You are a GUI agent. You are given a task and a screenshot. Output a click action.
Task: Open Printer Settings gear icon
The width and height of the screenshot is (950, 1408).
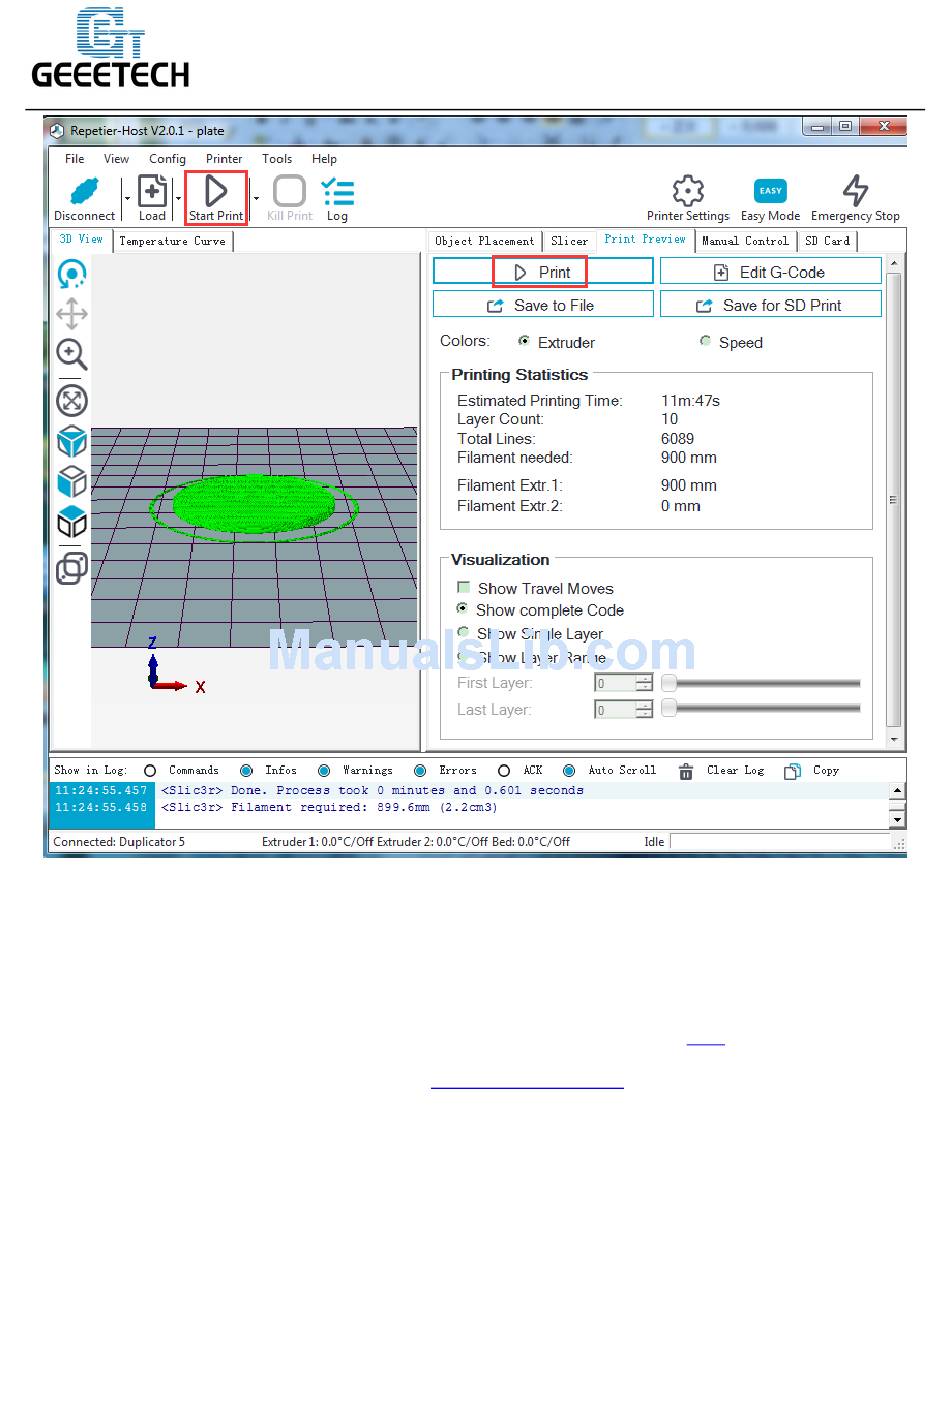tap(688, 191)
